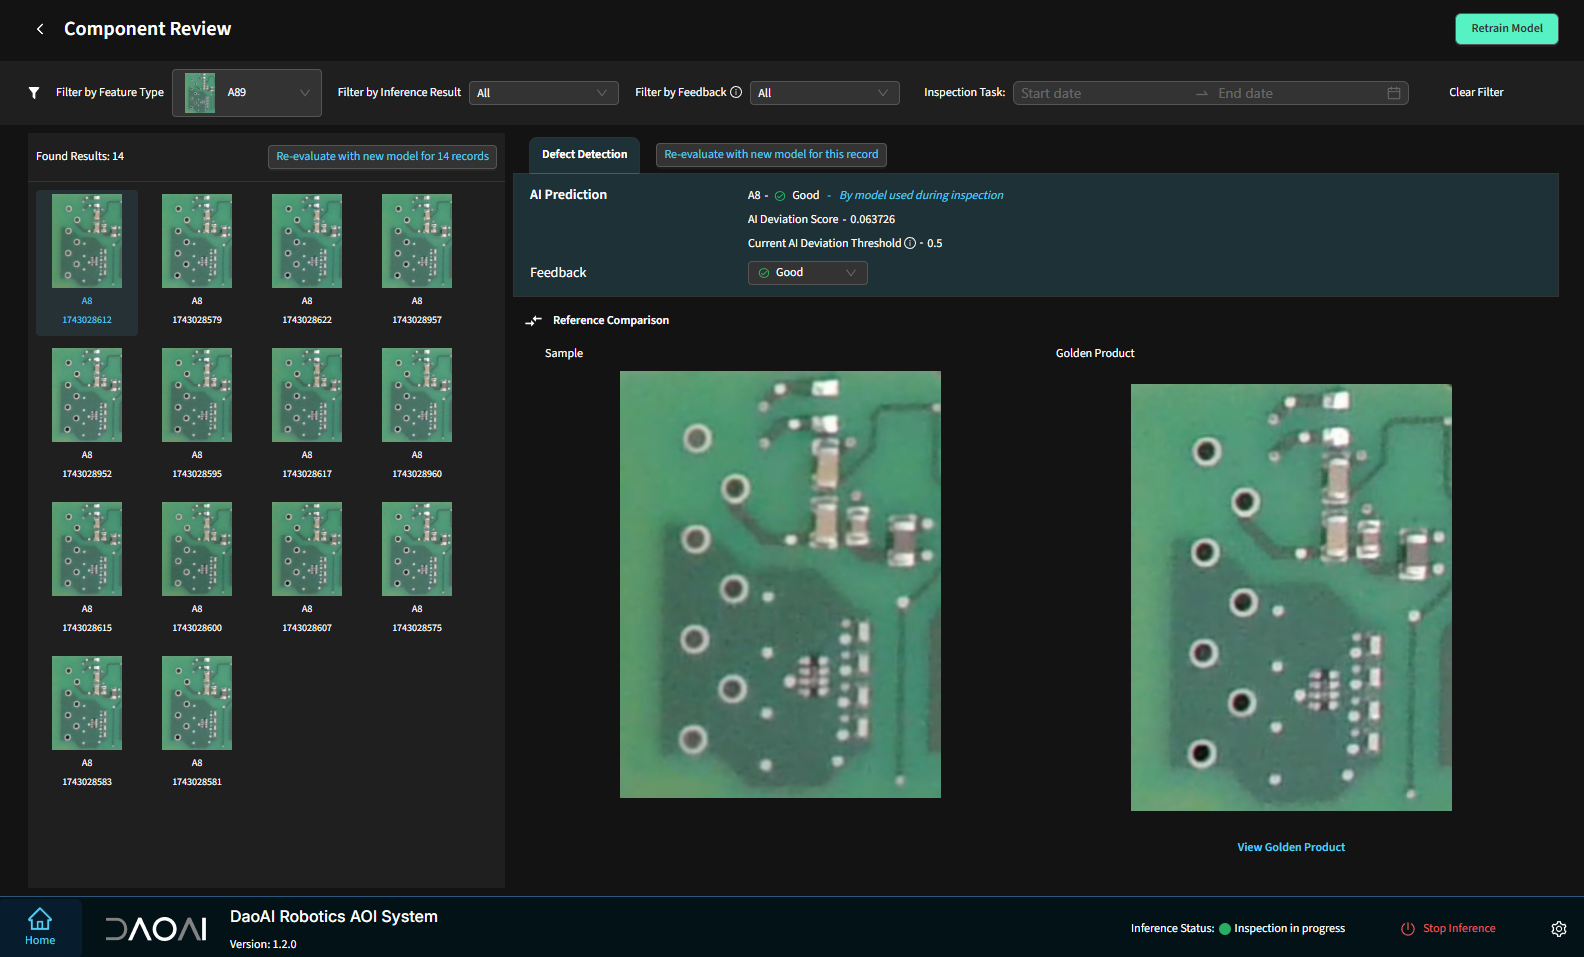Click the filter funnel icon
Screen dimensions: 1584x957
click(34, 93)
